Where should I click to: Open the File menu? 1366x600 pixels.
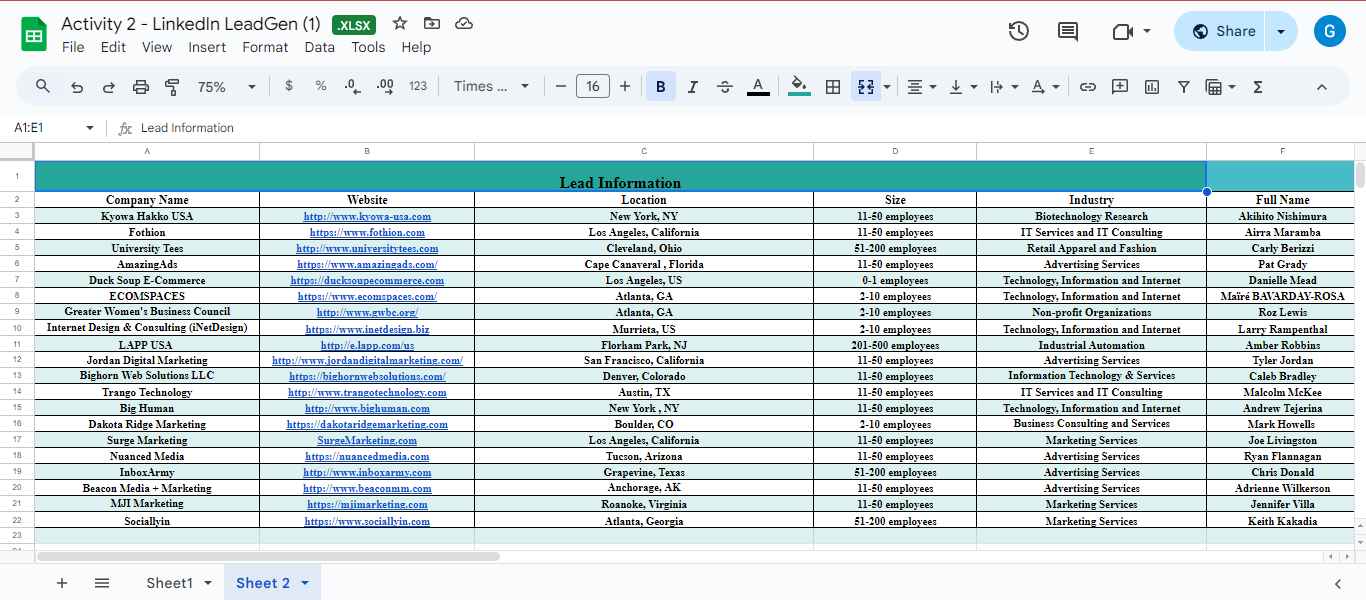(73, 47)
